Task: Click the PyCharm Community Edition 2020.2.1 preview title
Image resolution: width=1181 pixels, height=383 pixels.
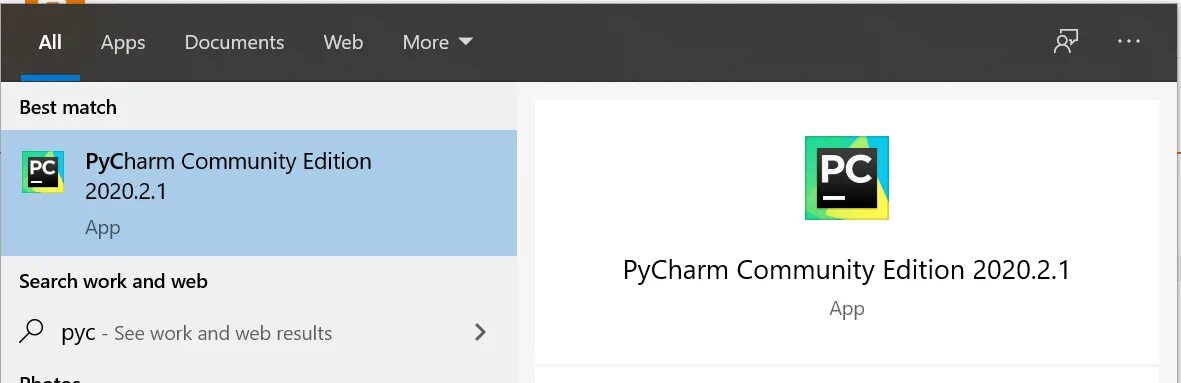Action: 847,270
